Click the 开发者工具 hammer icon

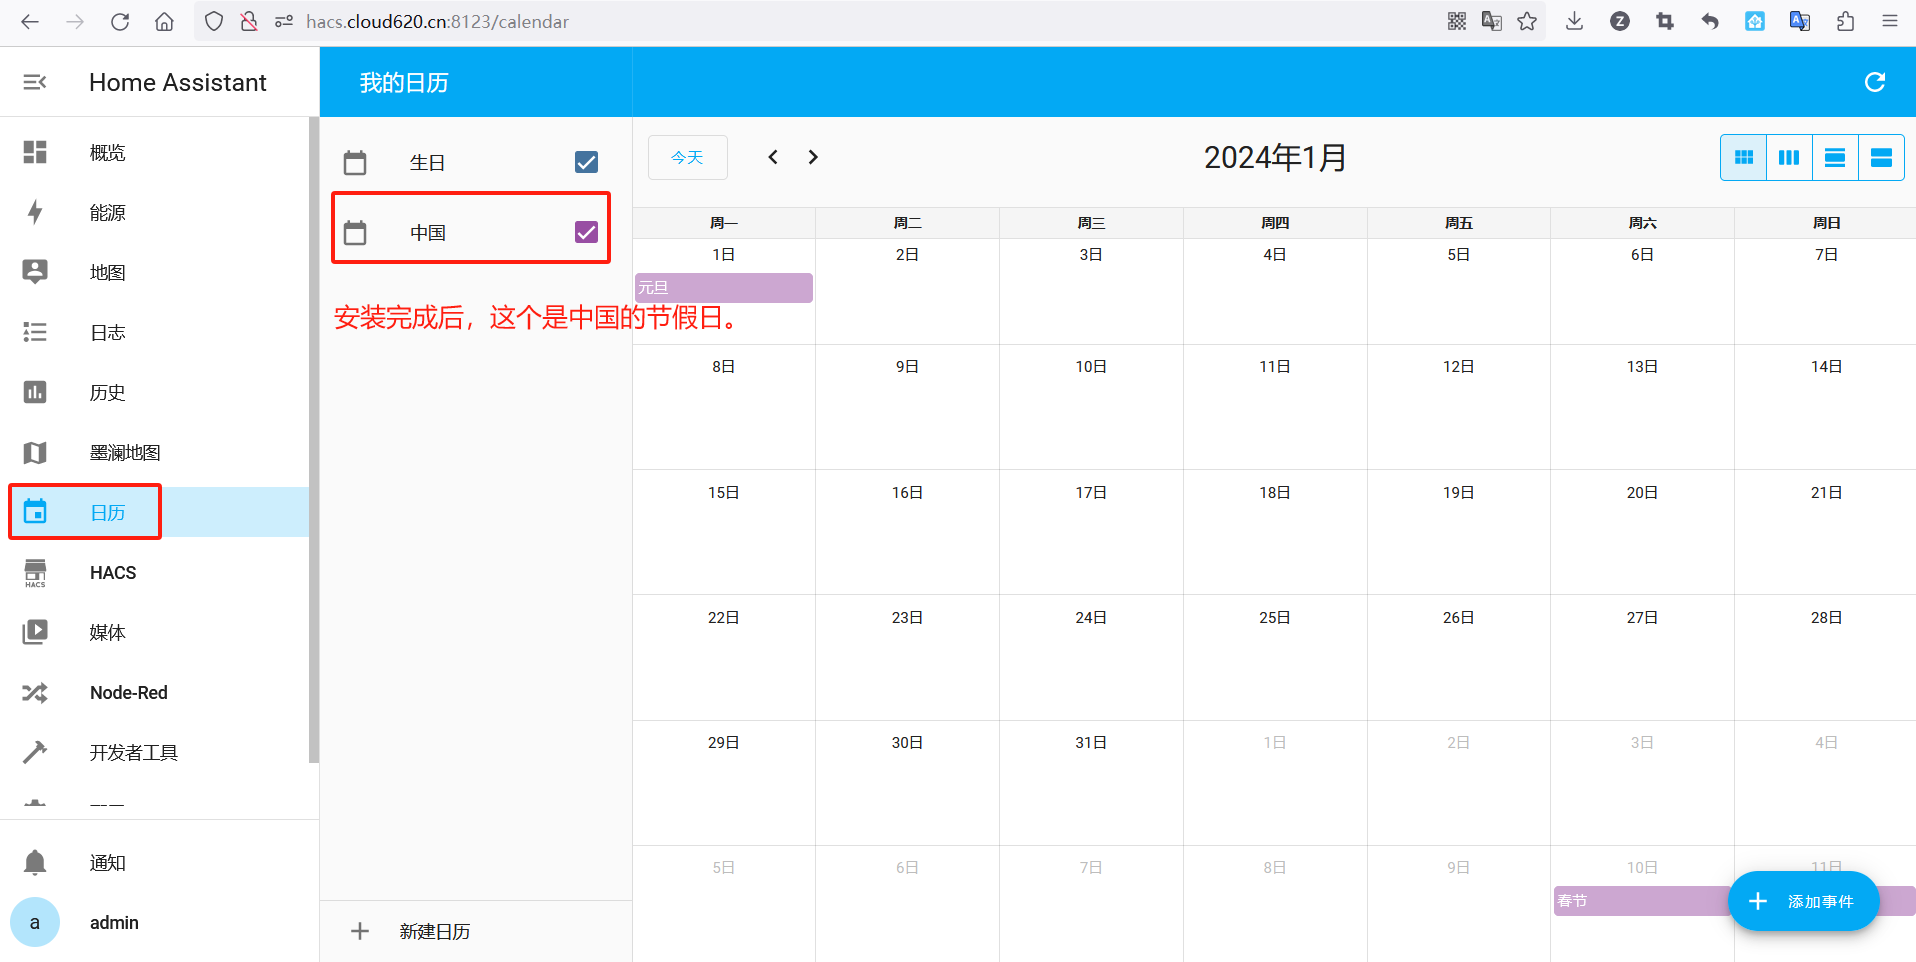(x=35, y=752)
